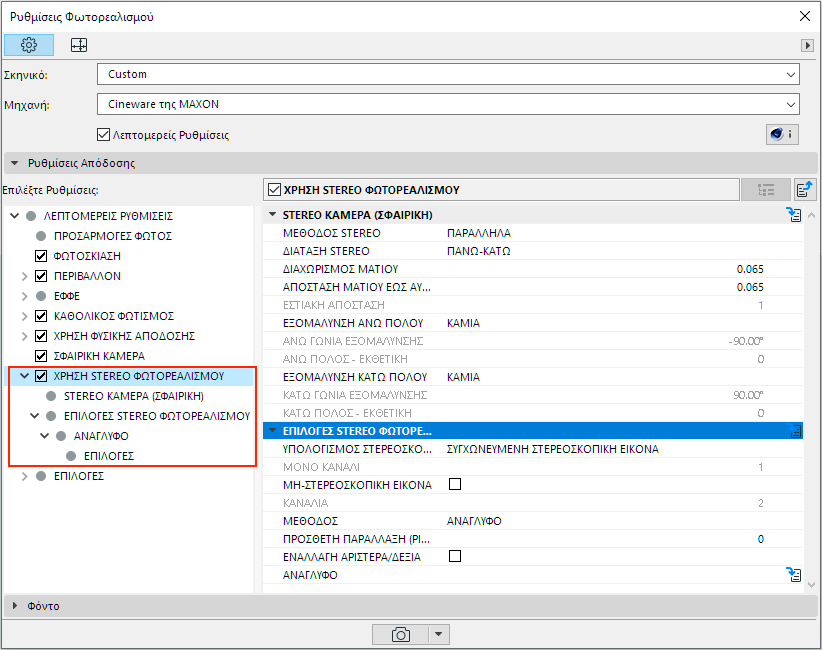Open the Σκηνικό Custom dropdown
This screenshot has width=822, height=650.
click(x=448, y=74)
